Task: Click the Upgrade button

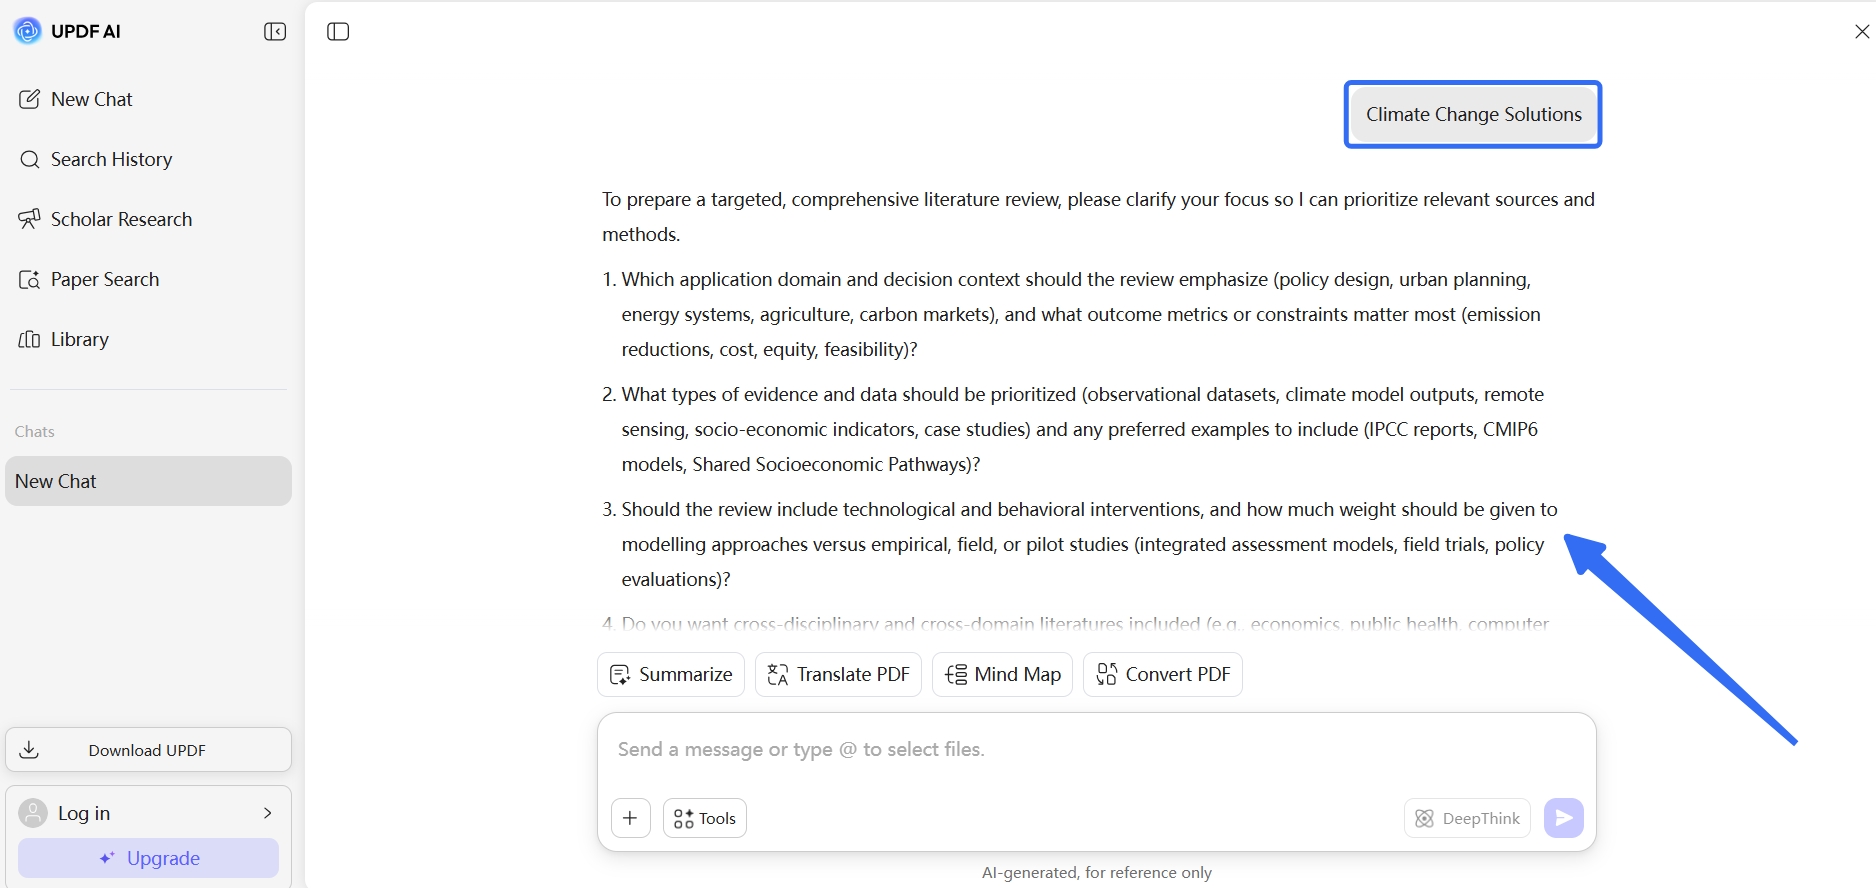Action: [x=148, y=858]
